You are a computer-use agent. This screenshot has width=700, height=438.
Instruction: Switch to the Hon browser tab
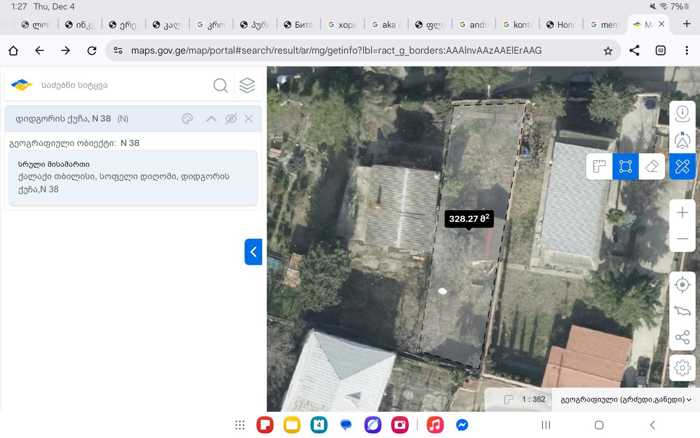(564, 24)
